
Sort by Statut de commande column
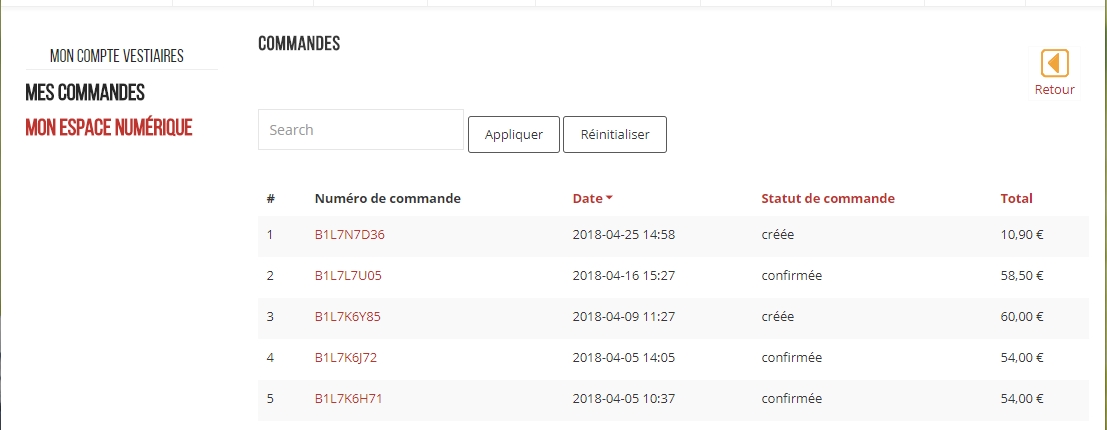(x=827, y=199)
